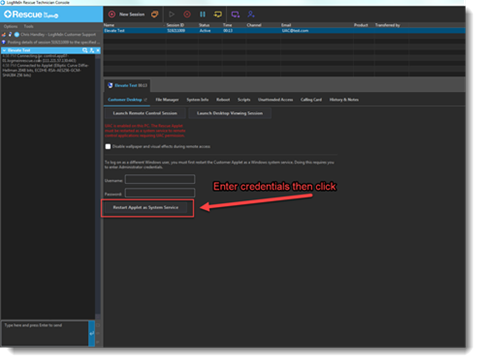Open the History & Notes tab
This screenshot has height=362, width=480.
(344, 100)
